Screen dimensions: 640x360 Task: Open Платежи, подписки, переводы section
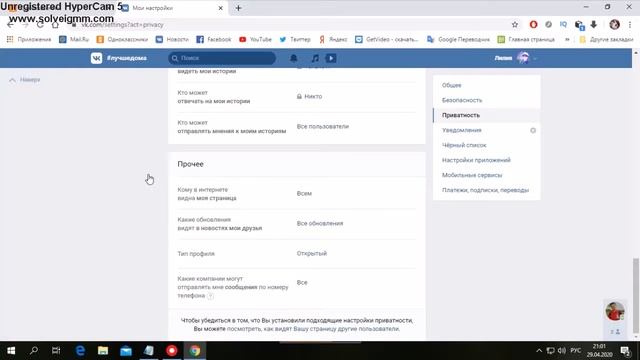485,190
